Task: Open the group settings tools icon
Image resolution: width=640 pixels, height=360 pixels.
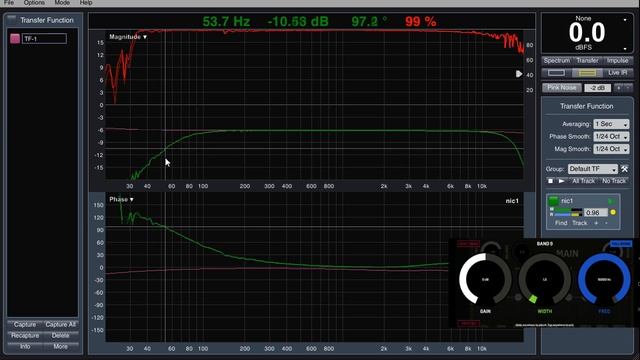Action: pos(624,169)
